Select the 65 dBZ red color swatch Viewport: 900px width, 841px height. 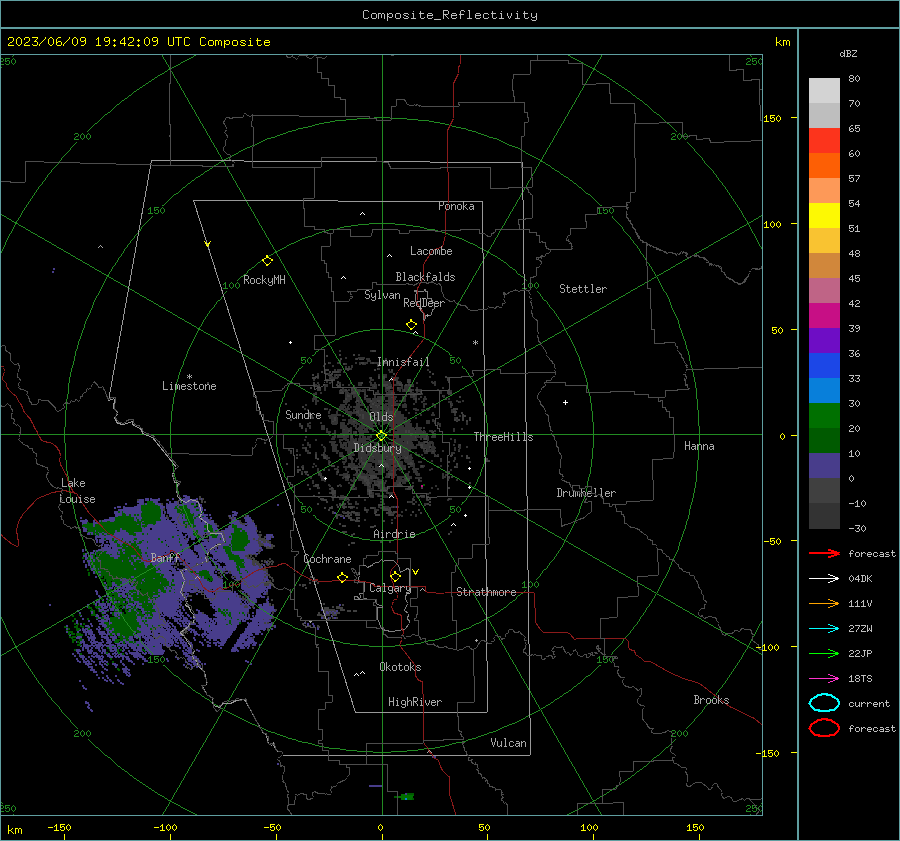click(824, 141)
